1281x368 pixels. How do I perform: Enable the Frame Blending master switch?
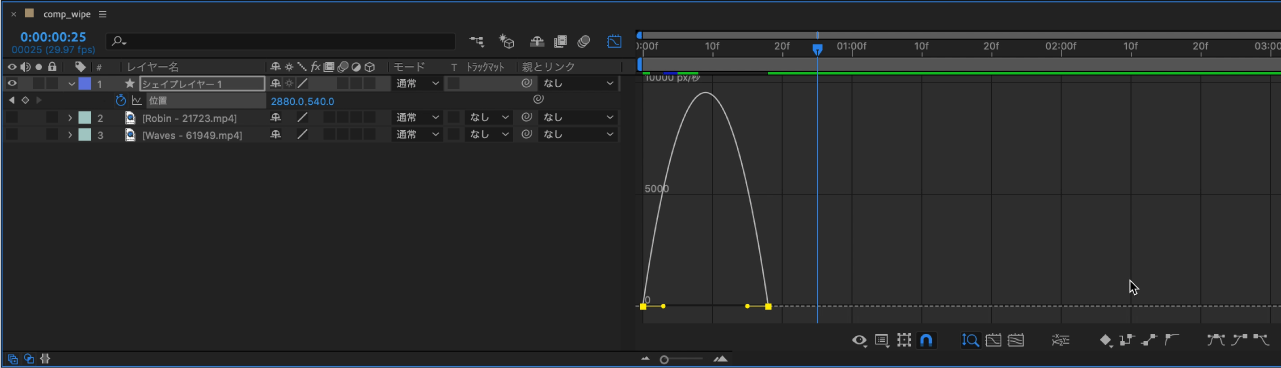tap(560, 41)
